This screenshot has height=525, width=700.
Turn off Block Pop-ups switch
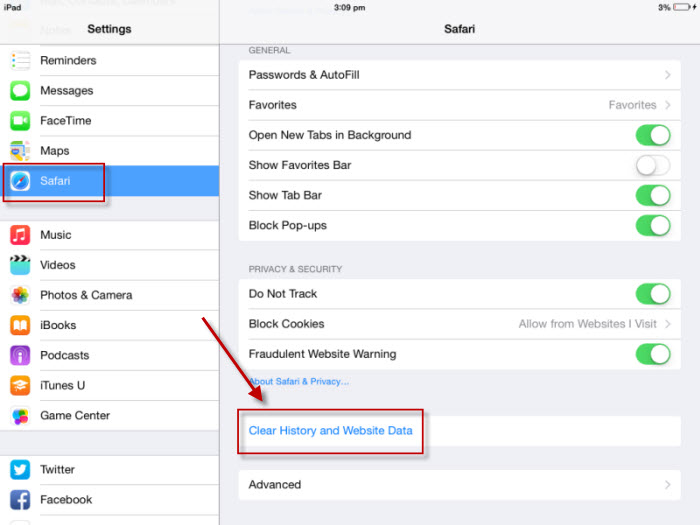(653, 225)
